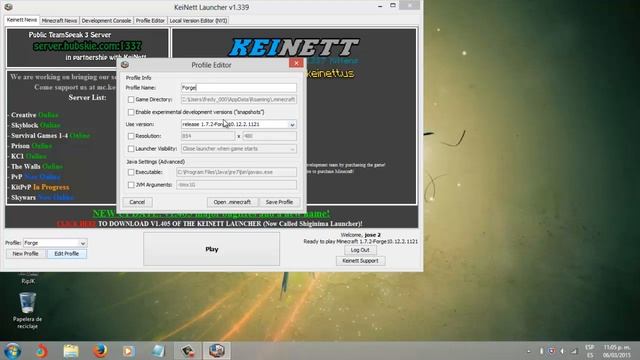Open the red swirl app on the taskbar

[x=41, y=351]
